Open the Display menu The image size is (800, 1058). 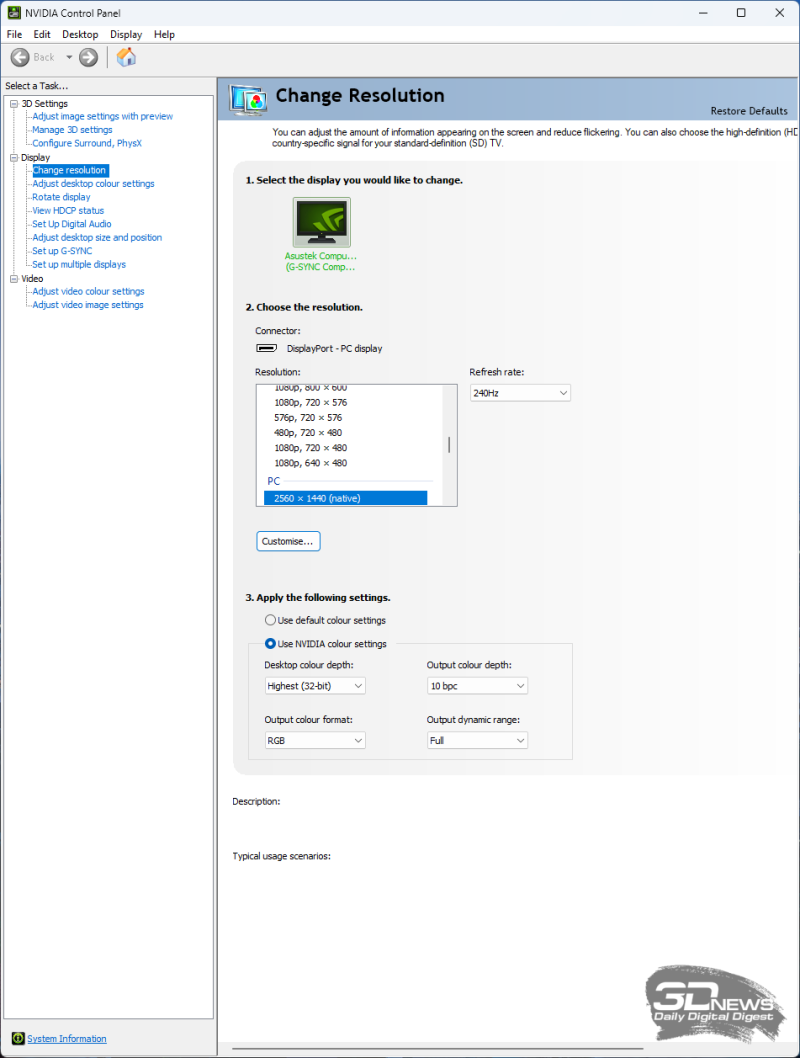click(x=126, y=34)
